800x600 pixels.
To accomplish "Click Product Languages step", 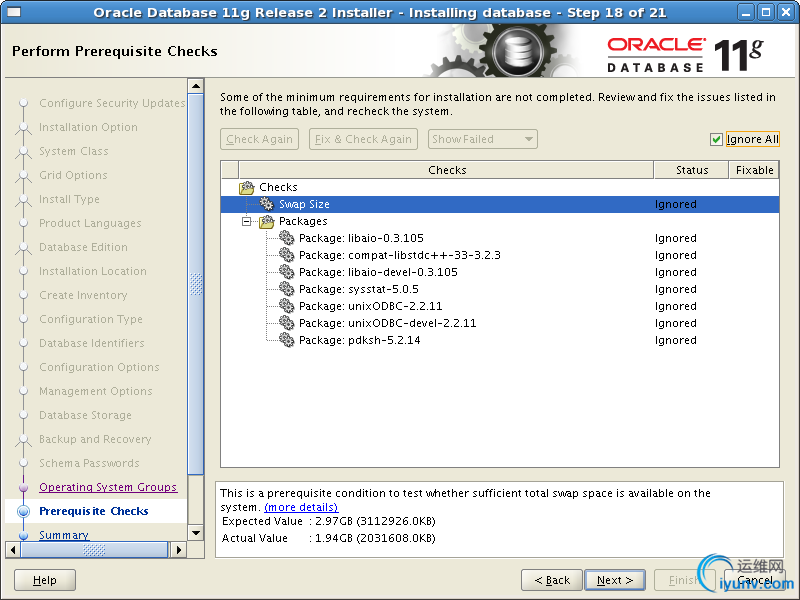I will (90, 223).
